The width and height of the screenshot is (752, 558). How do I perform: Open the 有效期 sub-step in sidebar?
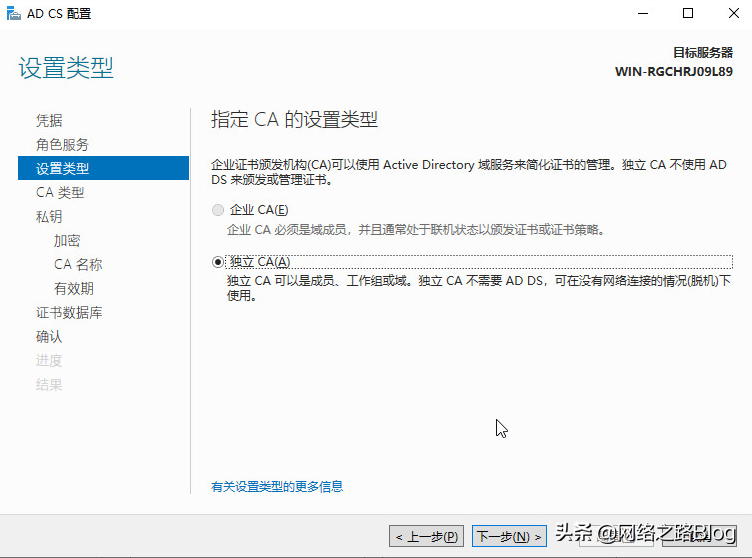pyautogui.click(x=74, y=288)
